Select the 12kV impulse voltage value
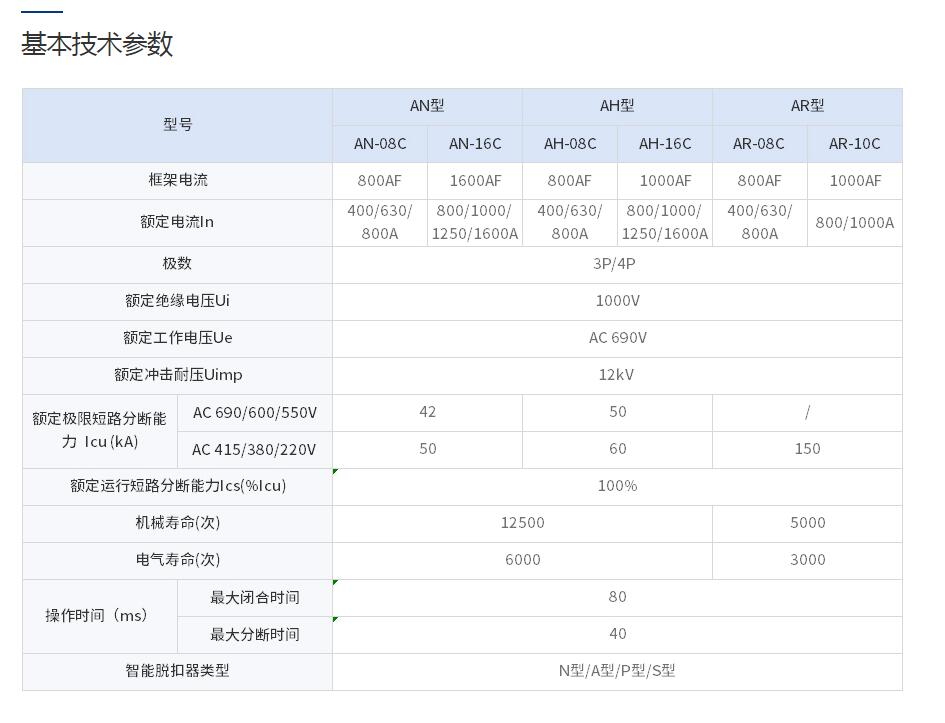The height and width of the screenshot is (723, 945). click(x=617, y=375)
